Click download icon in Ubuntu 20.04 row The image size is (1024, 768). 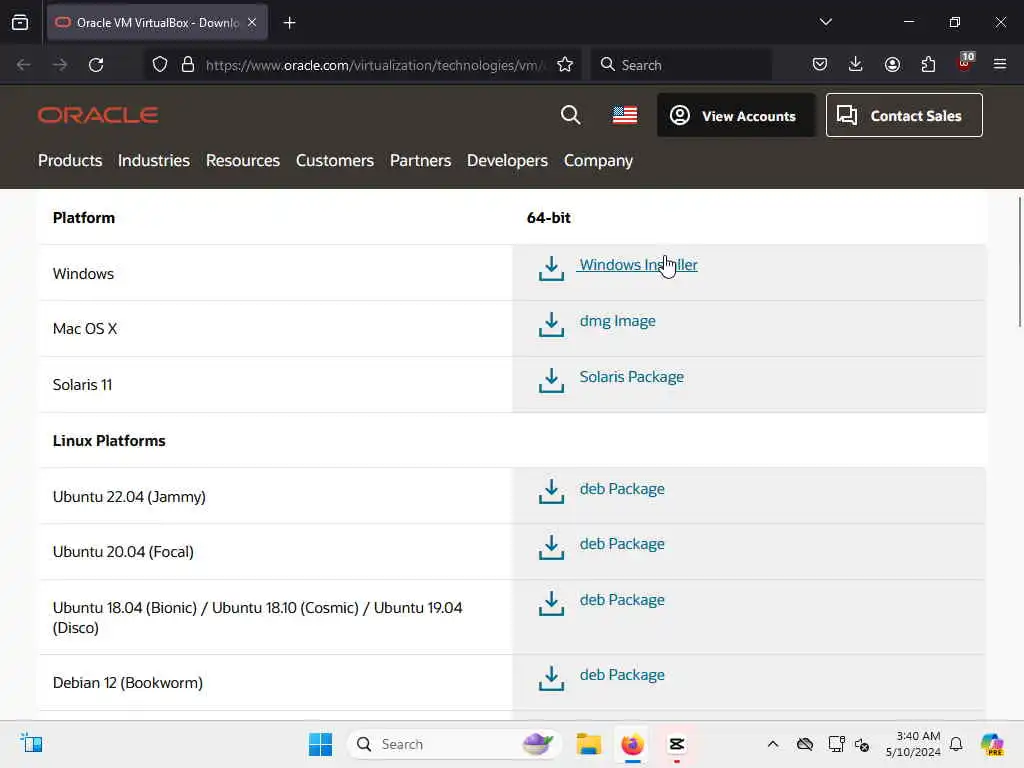point(551,547)
